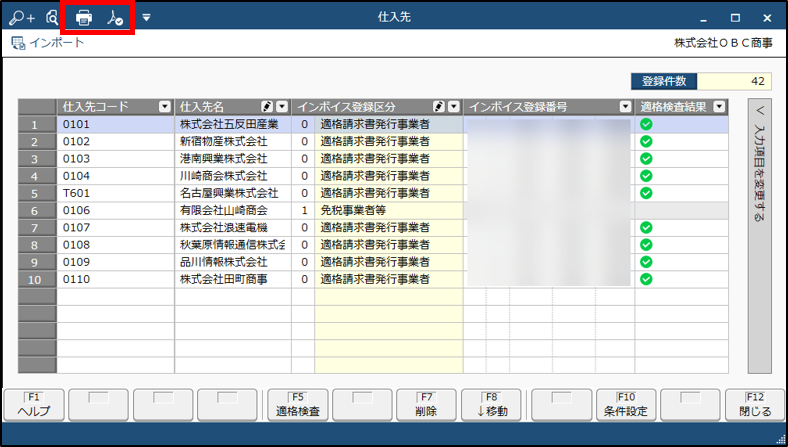Screen dimensions: 788x447
Task: Click supplier name 有限会社山崎商会
Action: click(x=224, y=210)
